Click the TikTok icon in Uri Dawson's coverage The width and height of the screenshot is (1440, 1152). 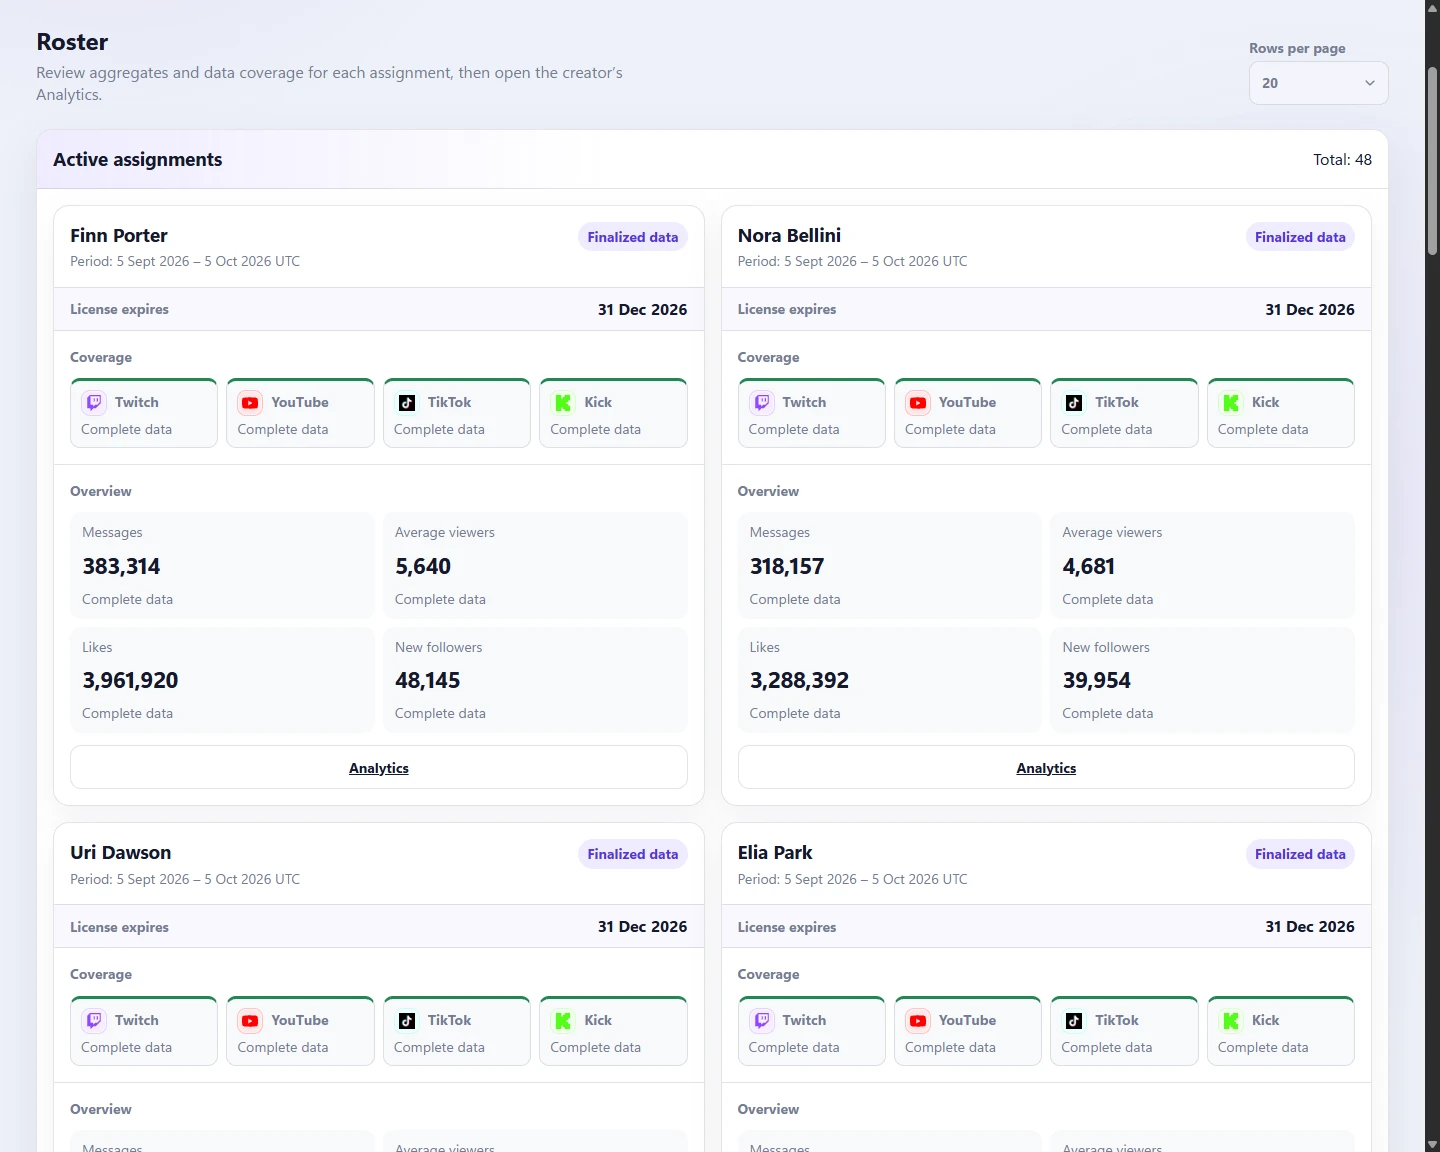tap(407, 1020)
